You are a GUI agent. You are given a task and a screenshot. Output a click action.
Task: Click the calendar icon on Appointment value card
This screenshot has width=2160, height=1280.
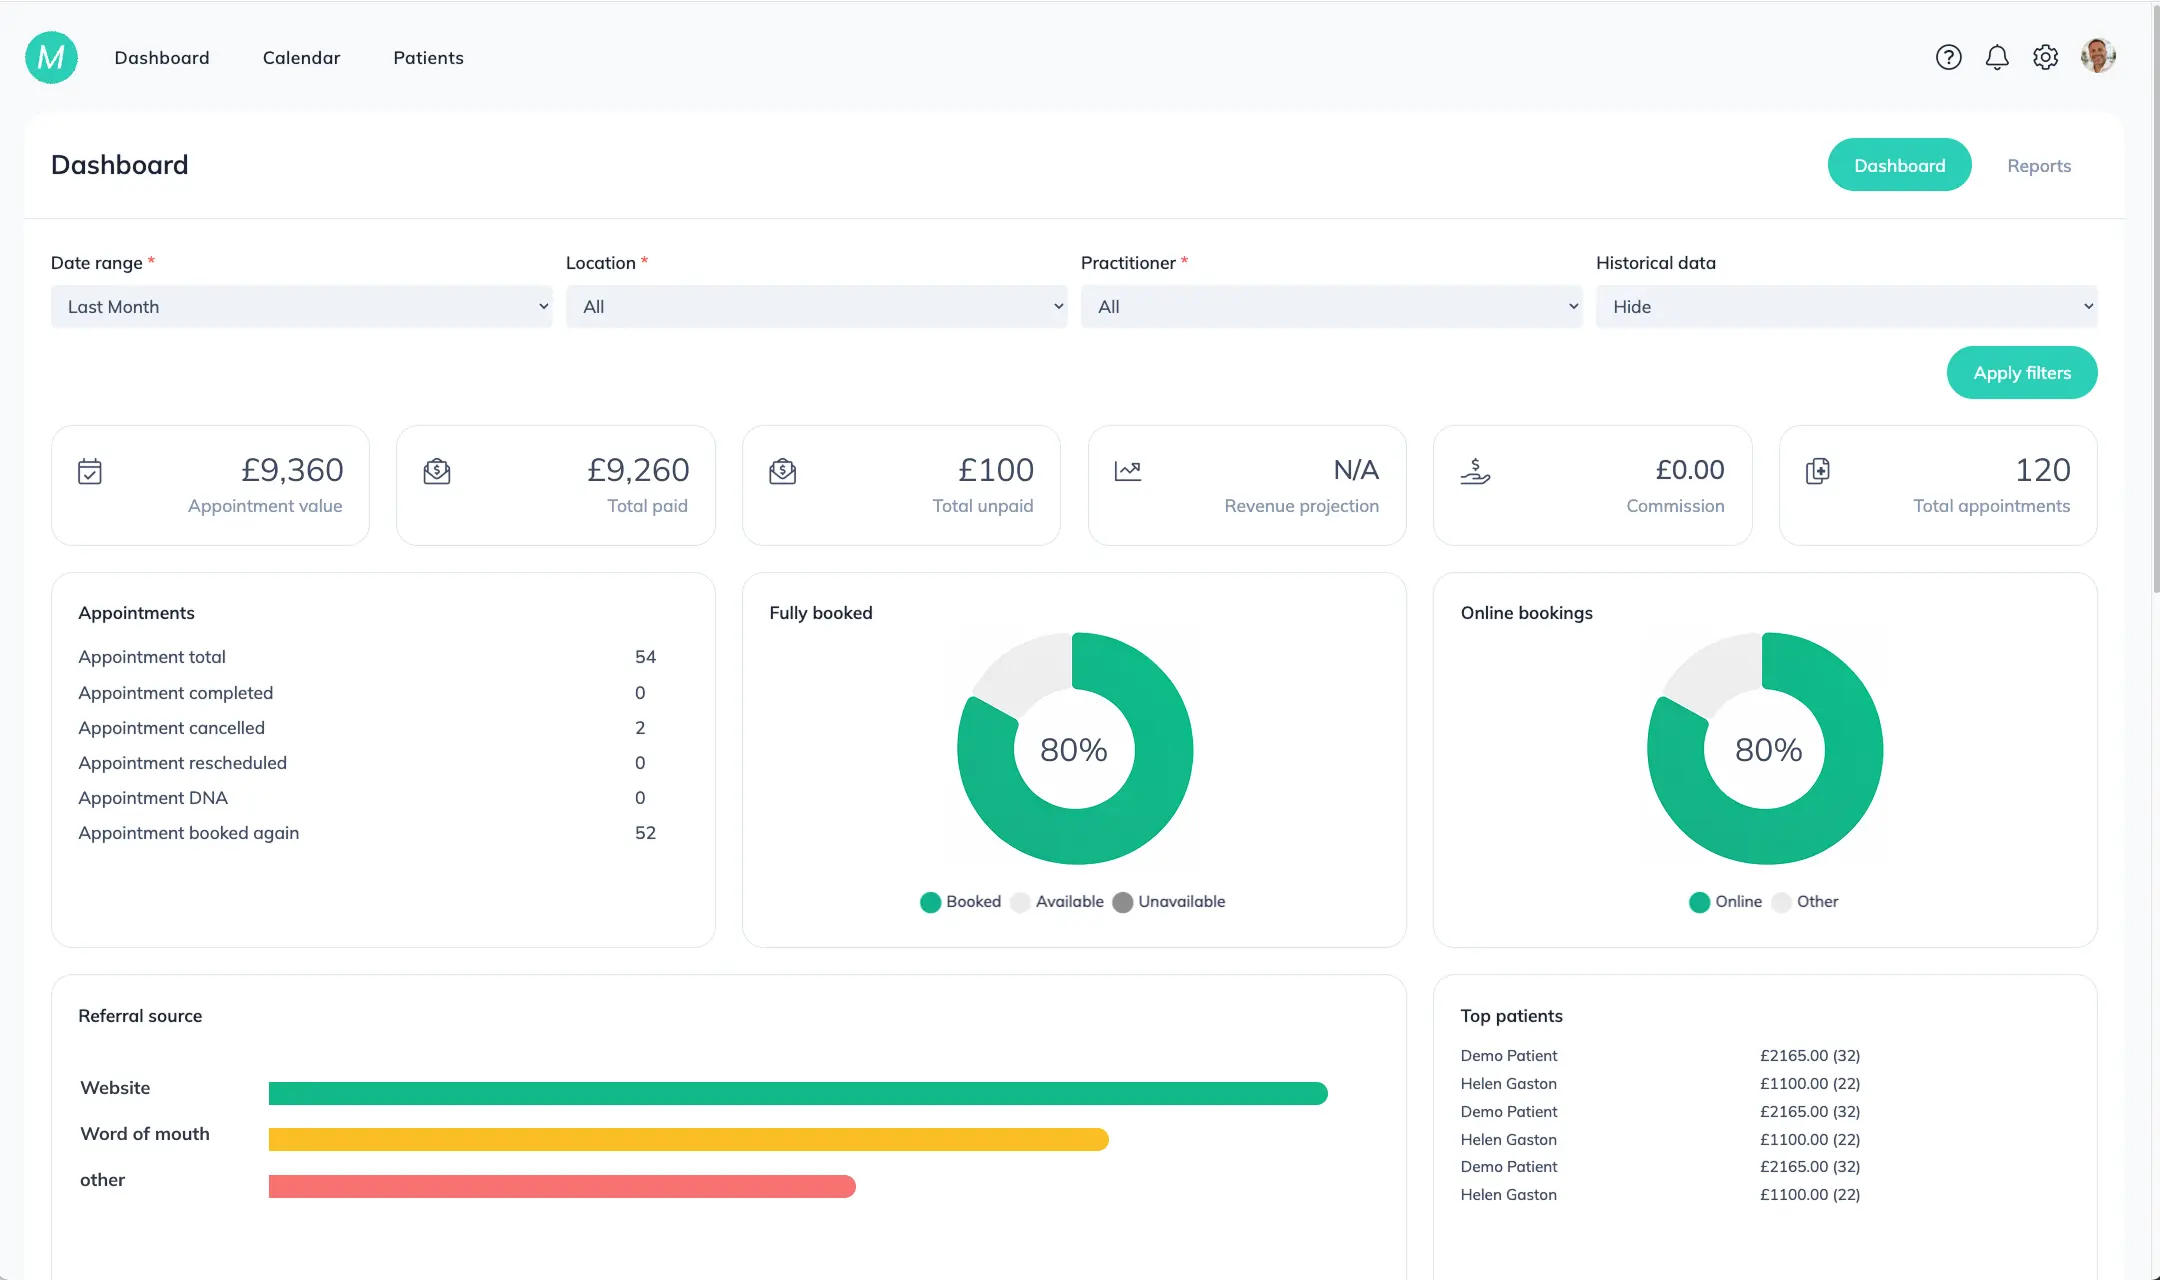coord(90,471)
